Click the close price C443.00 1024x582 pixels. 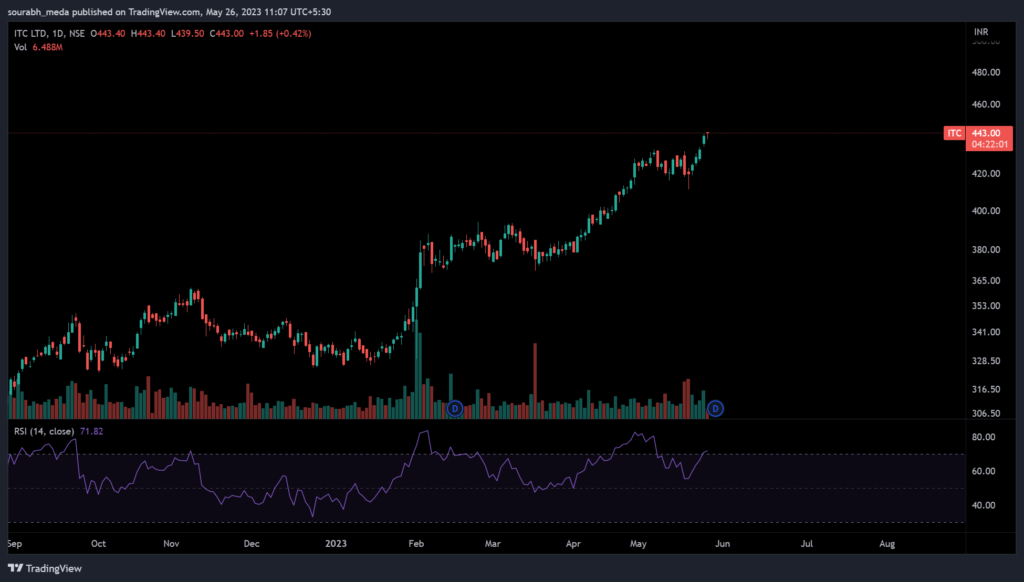[x=226, y=33]
